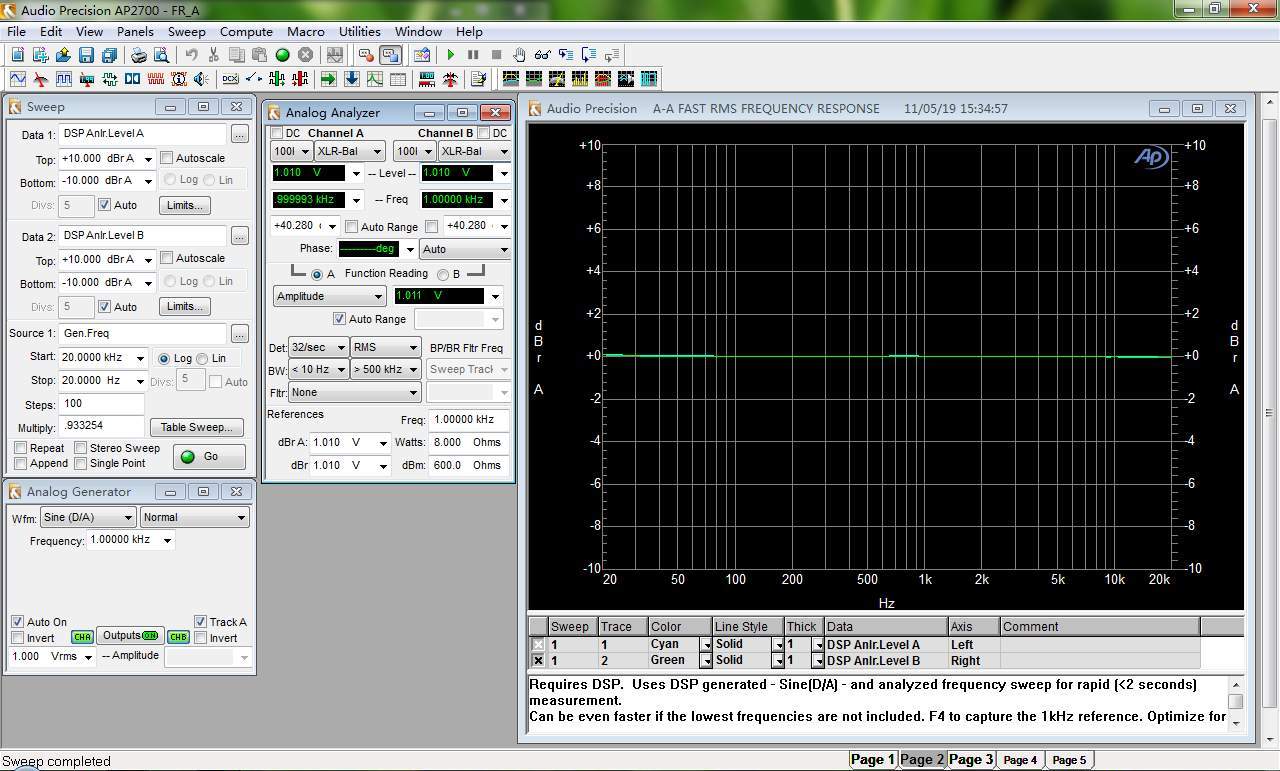Click the speaker/headphone monitor panel icon
The image size is (1280, 771).
pos(201,79)
